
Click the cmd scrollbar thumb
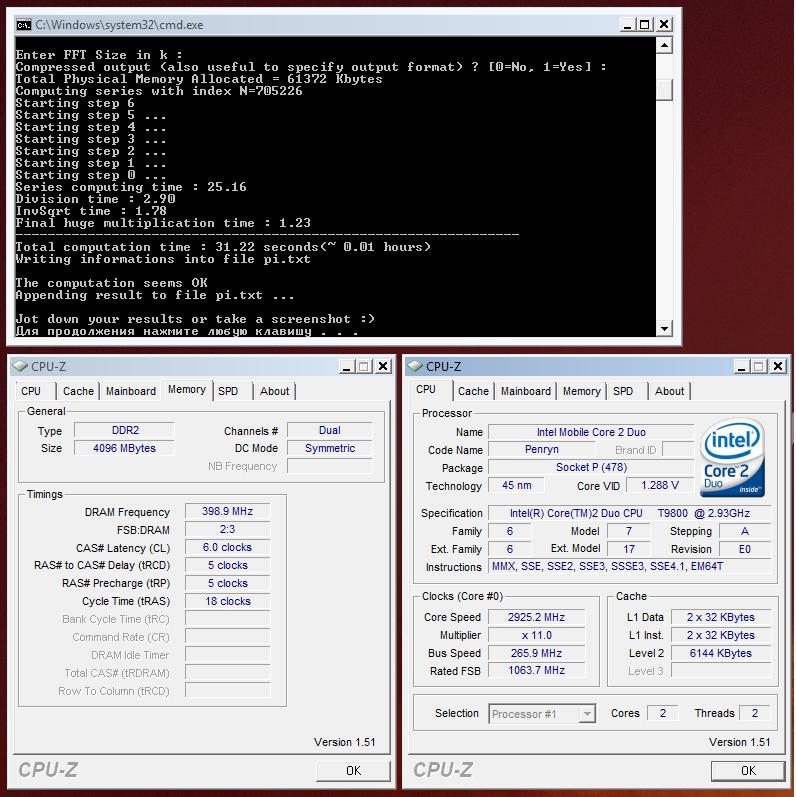coord(664,90)
